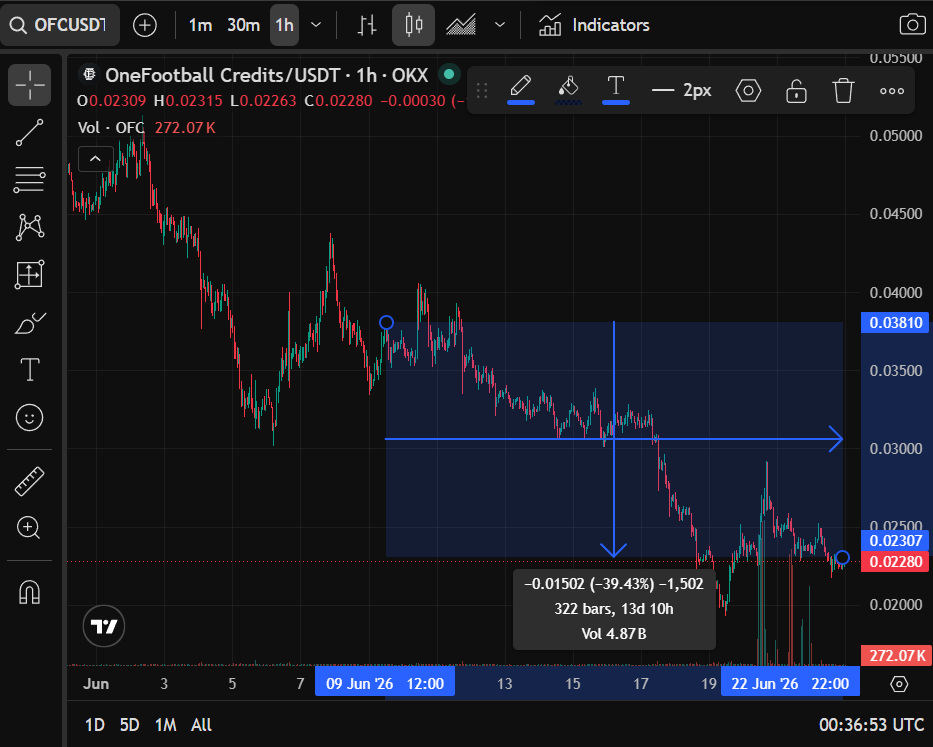Set the date range to 1M

165,725
